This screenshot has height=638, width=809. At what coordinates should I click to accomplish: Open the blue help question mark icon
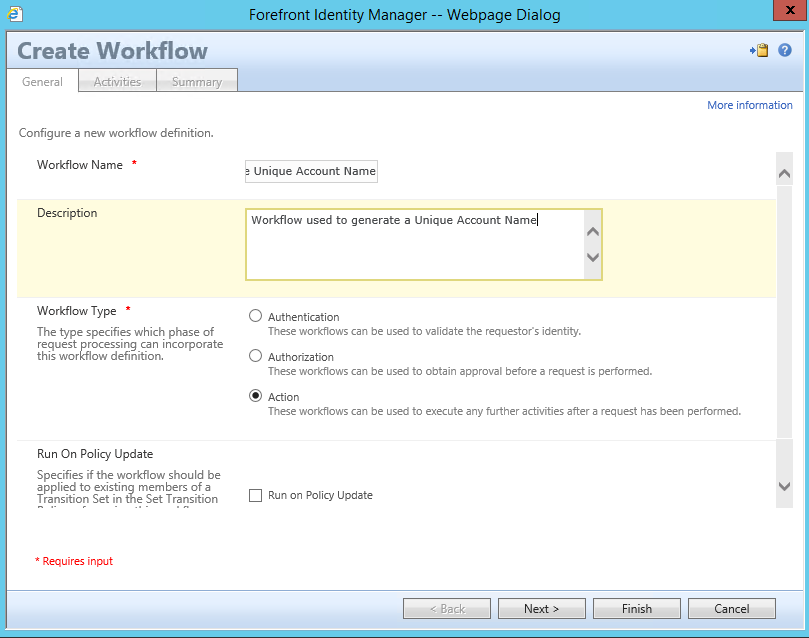click(x=785, y=50)
